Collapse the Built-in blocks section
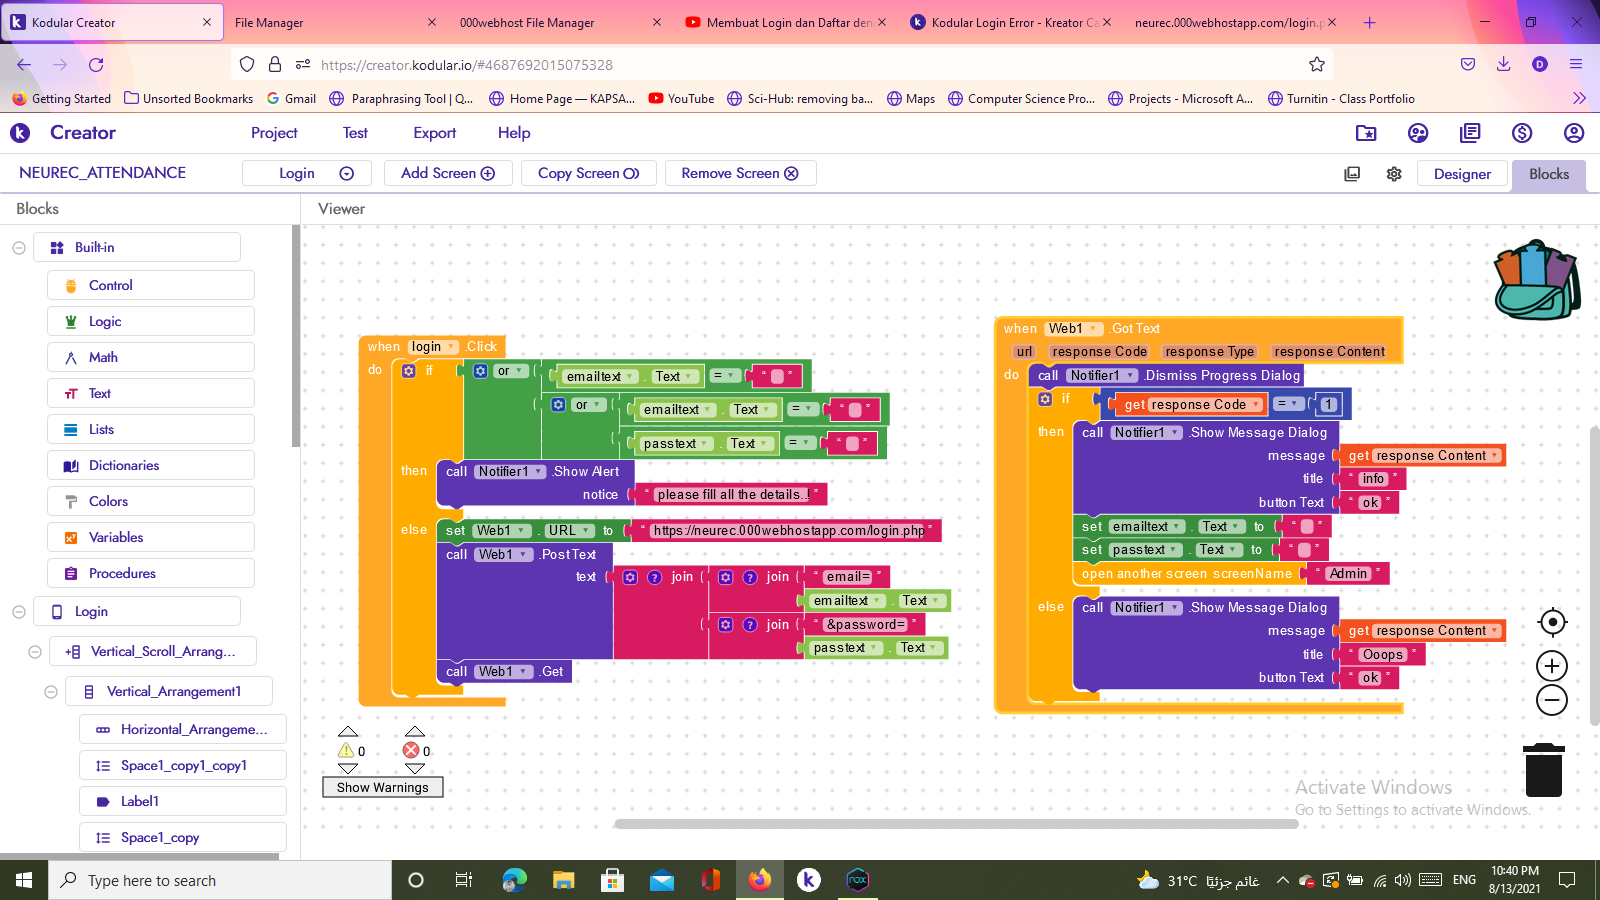The image size is (1600, 900). 19,248
